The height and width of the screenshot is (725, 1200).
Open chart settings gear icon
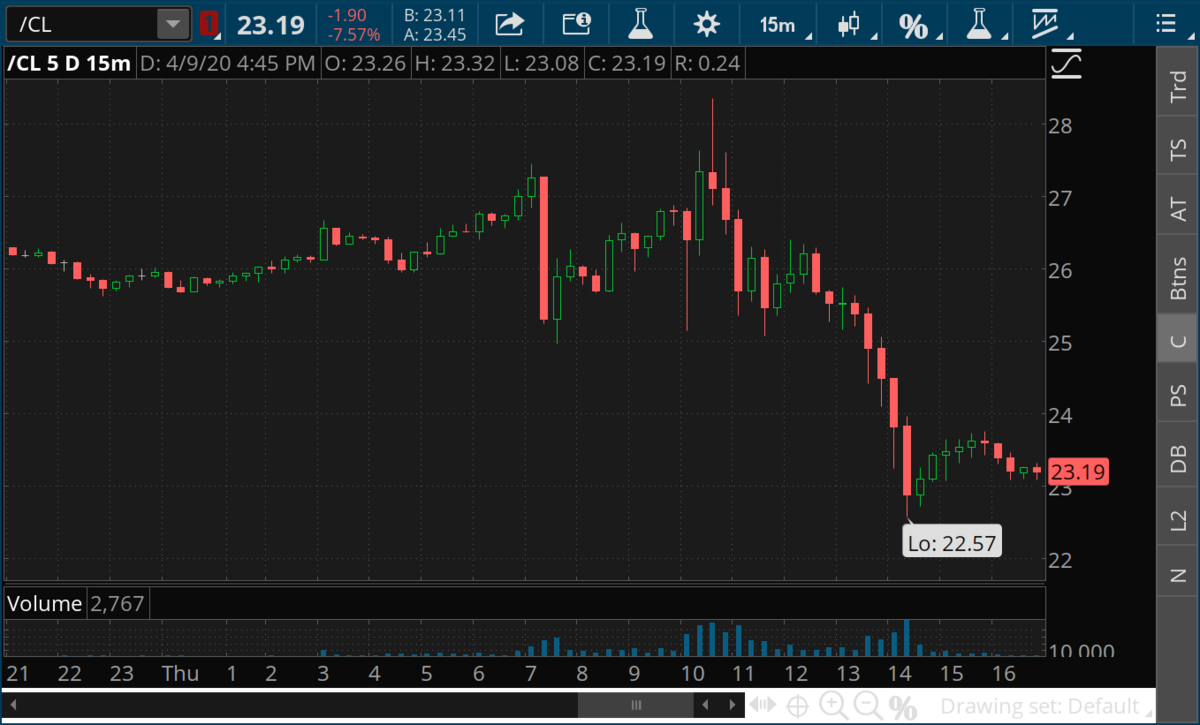(x=707, y=24)
